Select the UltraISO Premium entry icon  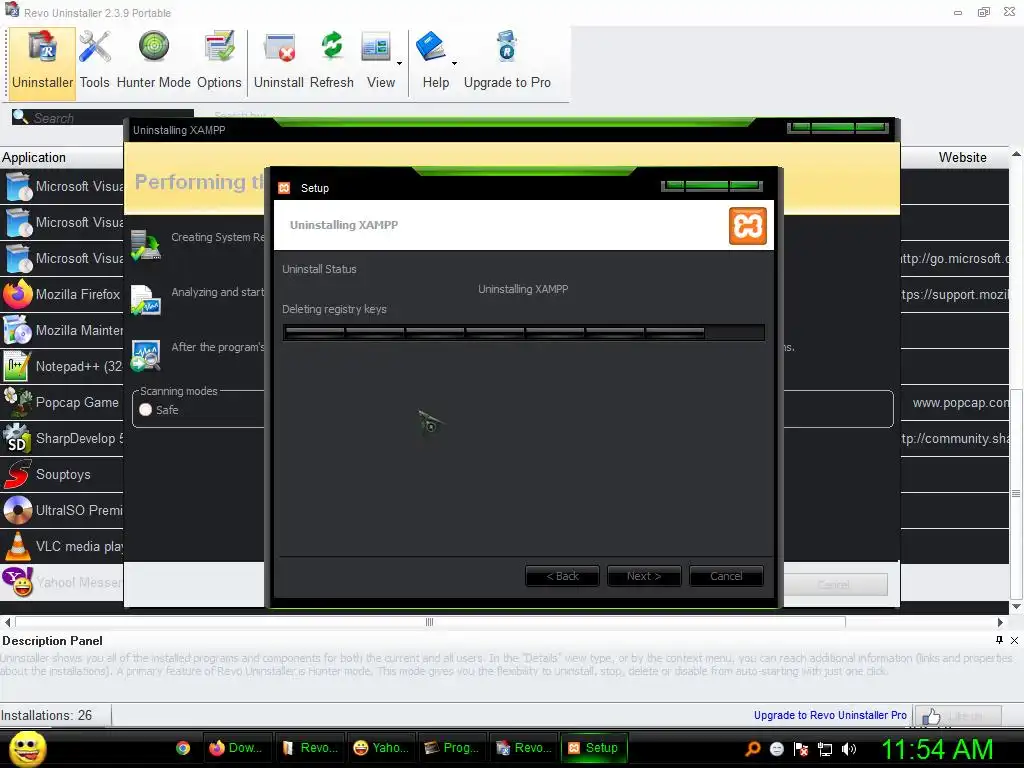point(18,510)
